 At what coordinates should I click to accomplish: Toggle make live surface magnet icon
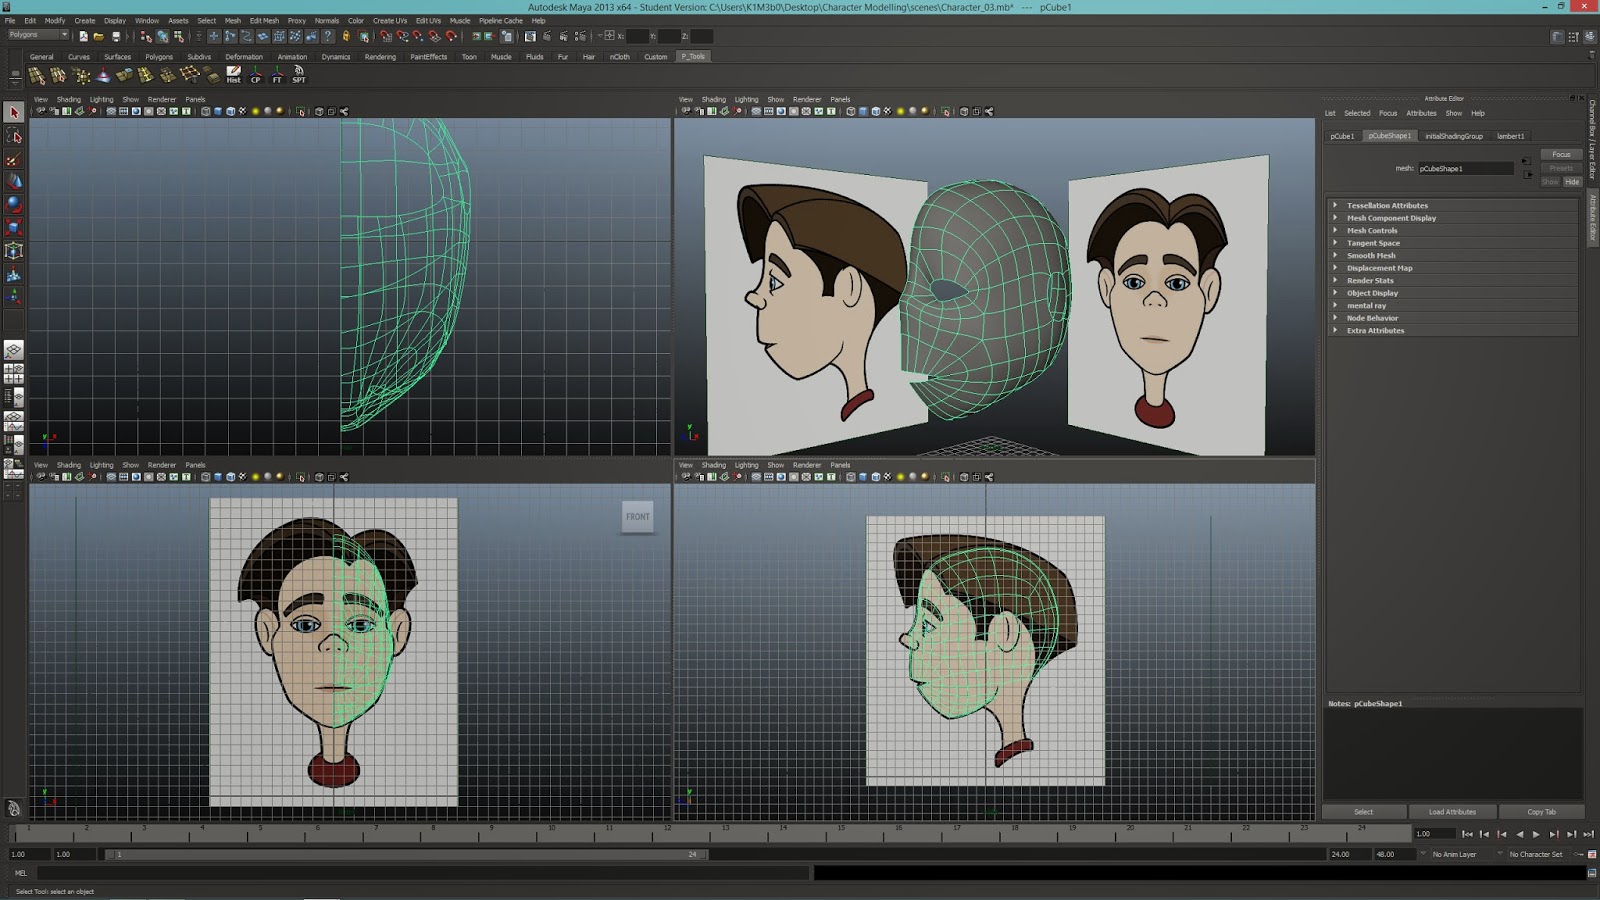point(451,36)
